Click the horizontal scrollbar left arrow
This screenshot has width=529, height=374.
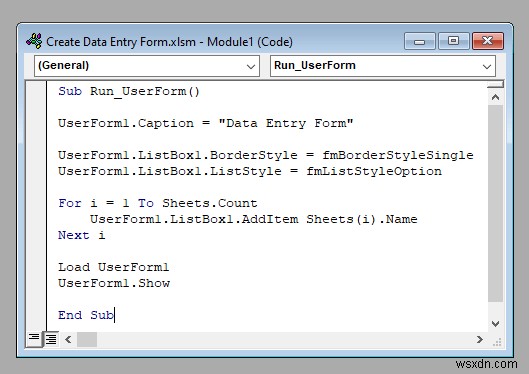tap(68, 339)
